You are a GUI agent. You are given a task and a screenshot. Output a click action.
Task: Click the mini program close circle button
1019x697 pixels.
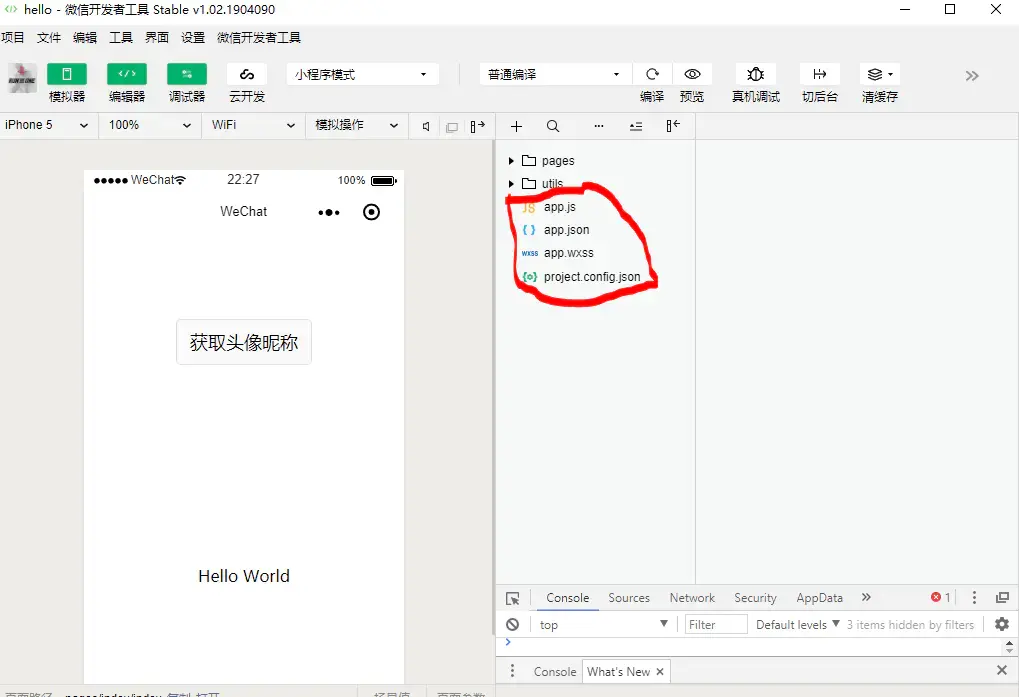(371, 212)
